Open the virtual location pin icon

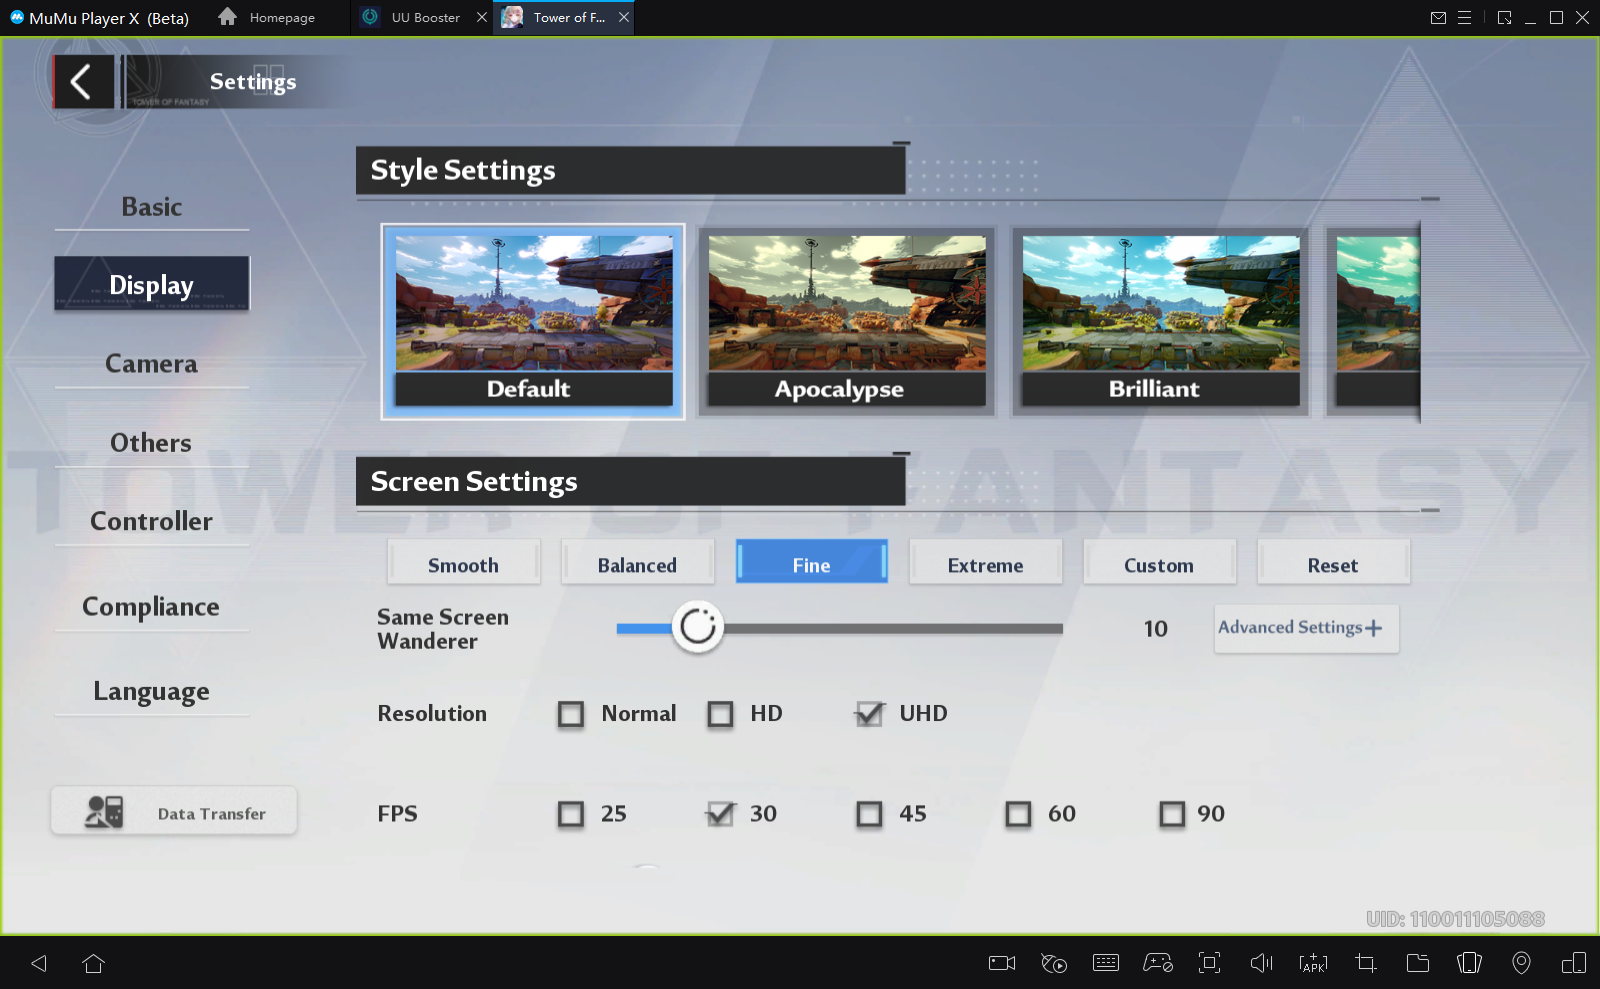[x=1521, y=963]
